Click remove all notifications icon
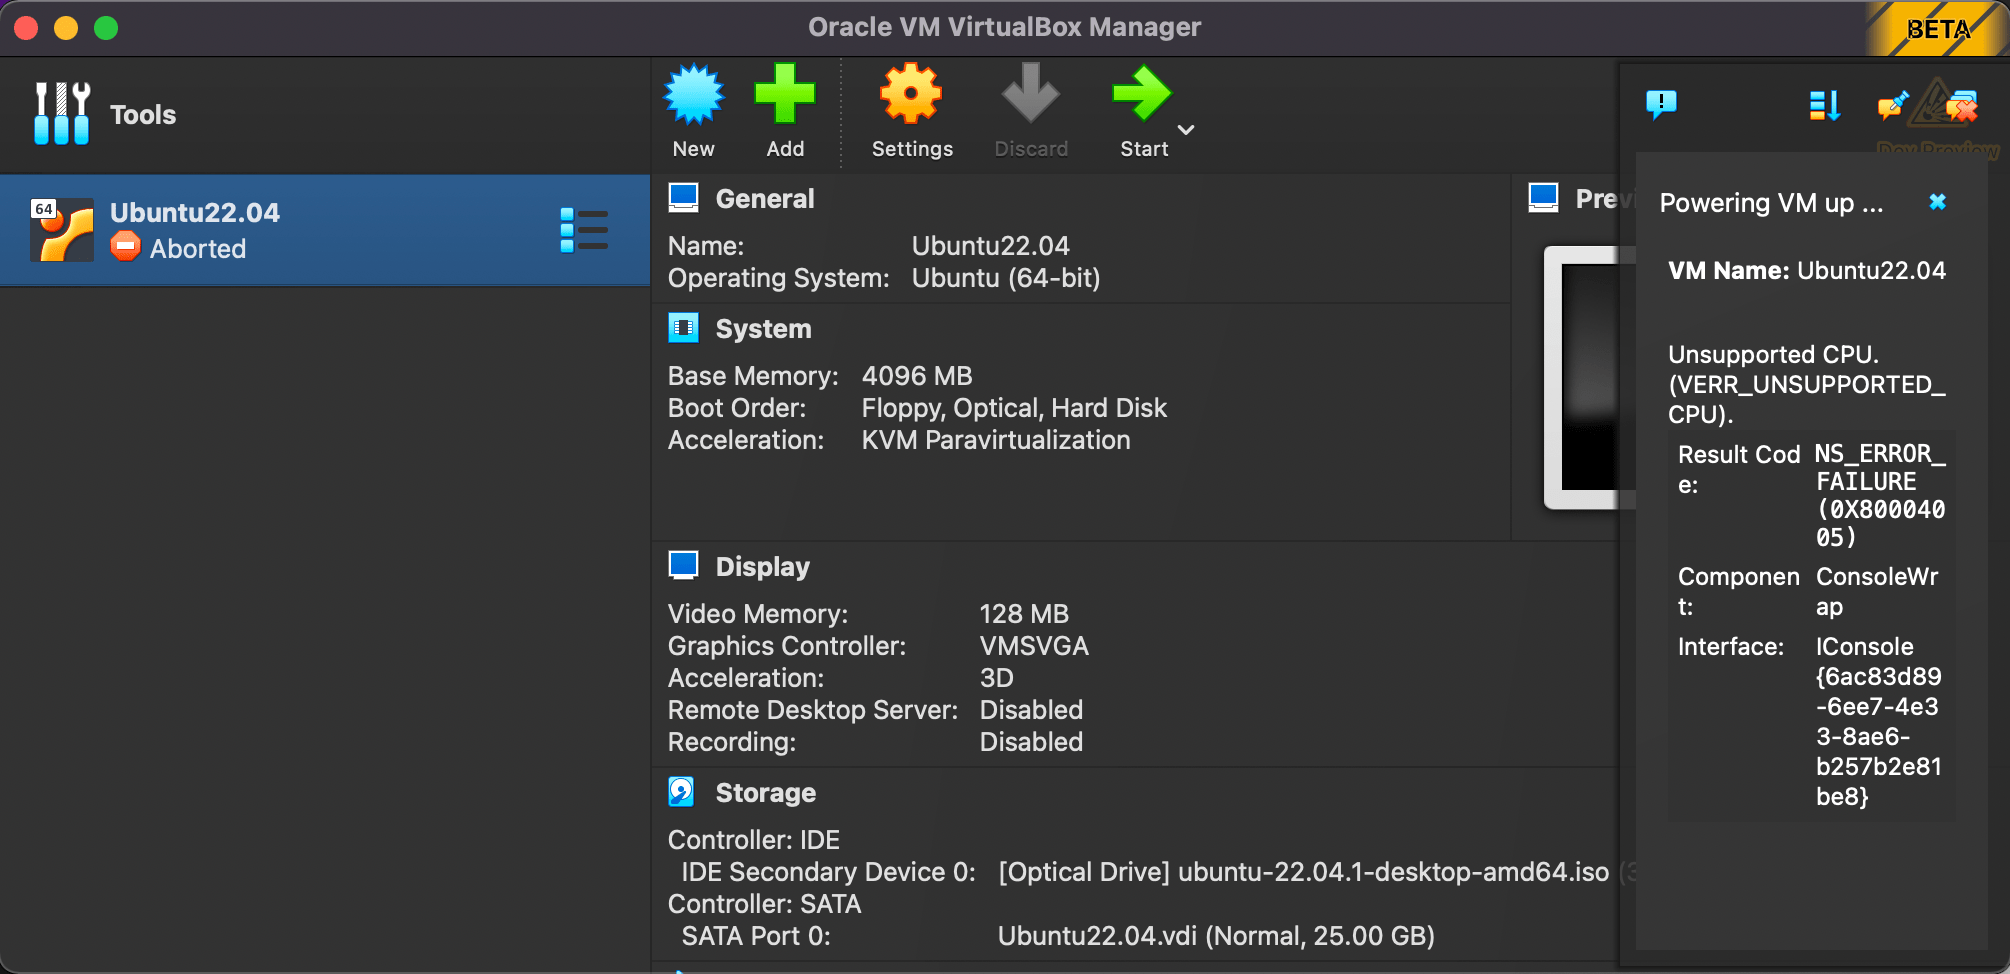Viewport: 2010px width, 974px height. (x=1961, y=105)
